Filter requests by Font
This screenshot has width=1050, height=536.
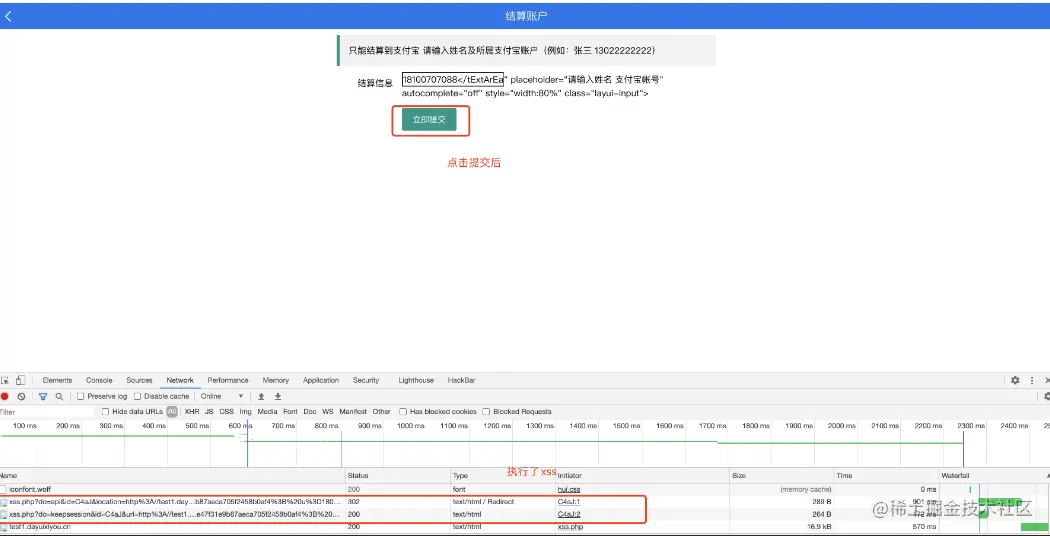(x=290, y=411)
